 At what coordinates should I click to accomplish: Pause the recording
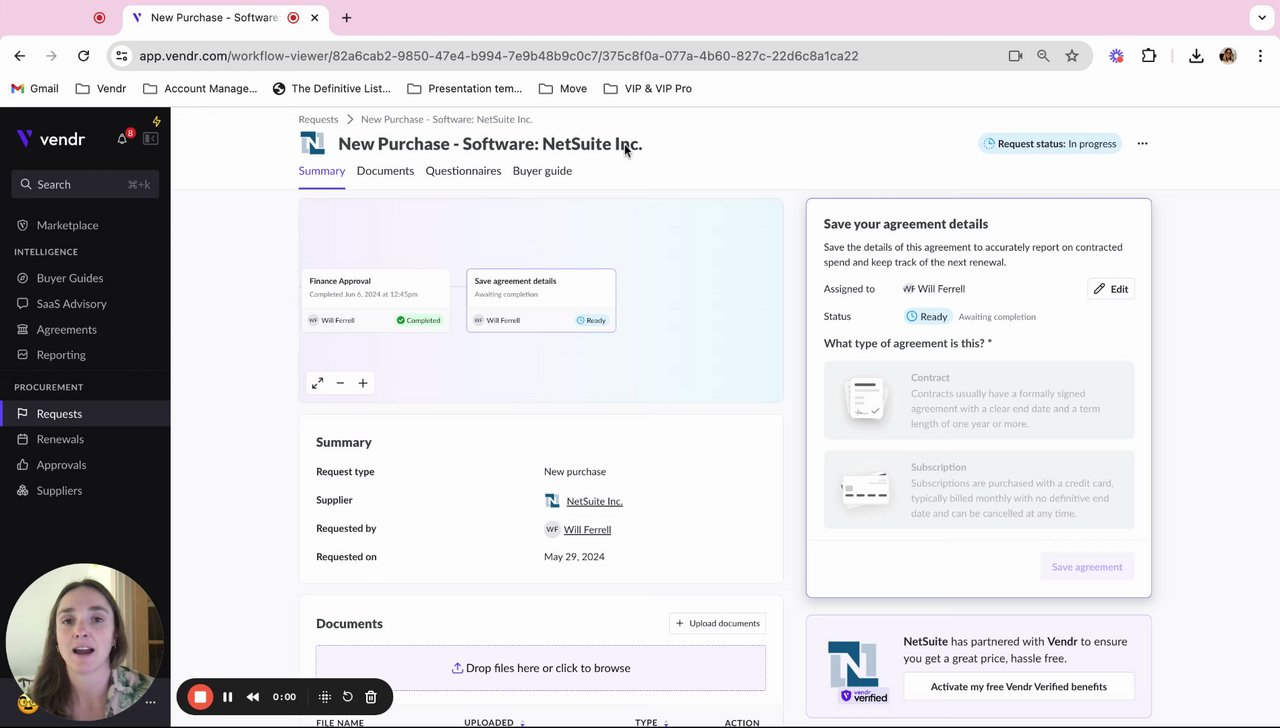click(x=228, y=697)
